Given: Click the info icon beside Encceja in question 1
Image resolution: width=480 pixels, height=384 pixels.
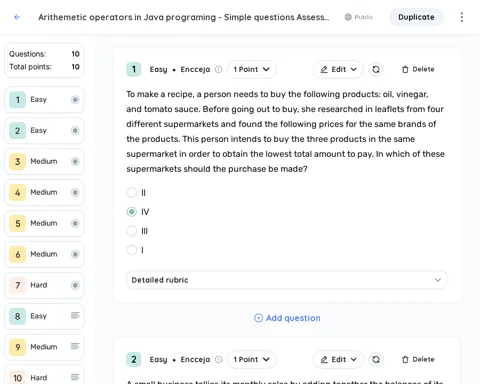Looking at the screenshot, I should point(218,69).
